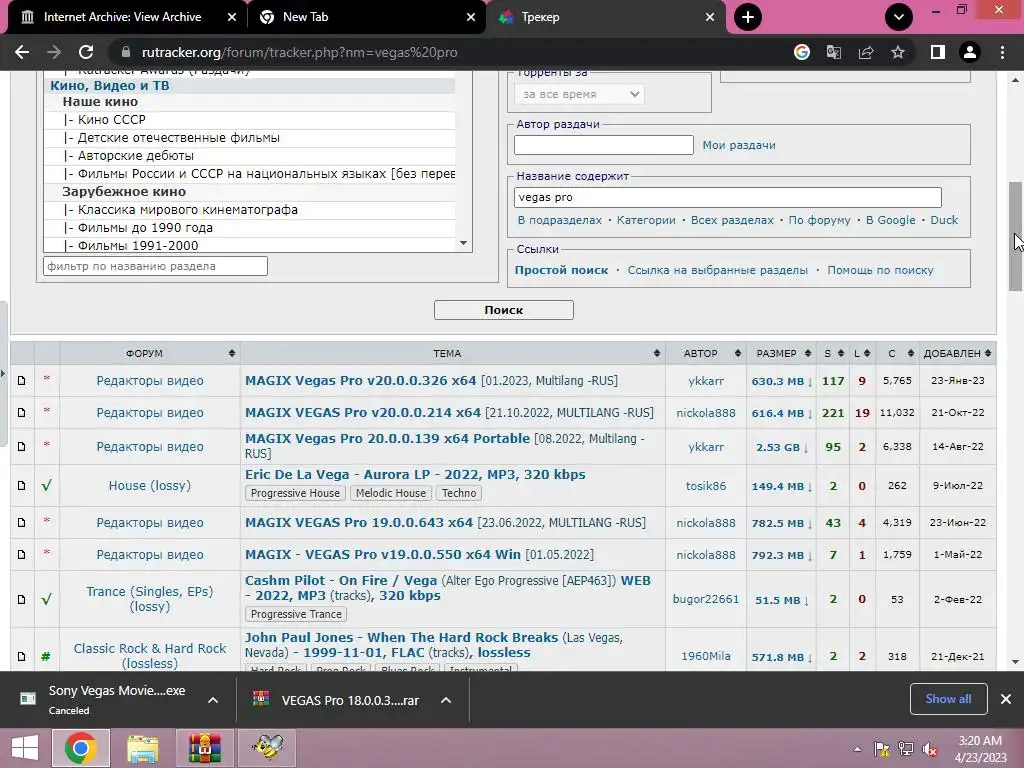Open MAGIX Vegas Pro v20.0.0.326 x64 topic
The image size is (1024, 768).
pos(360,381)
